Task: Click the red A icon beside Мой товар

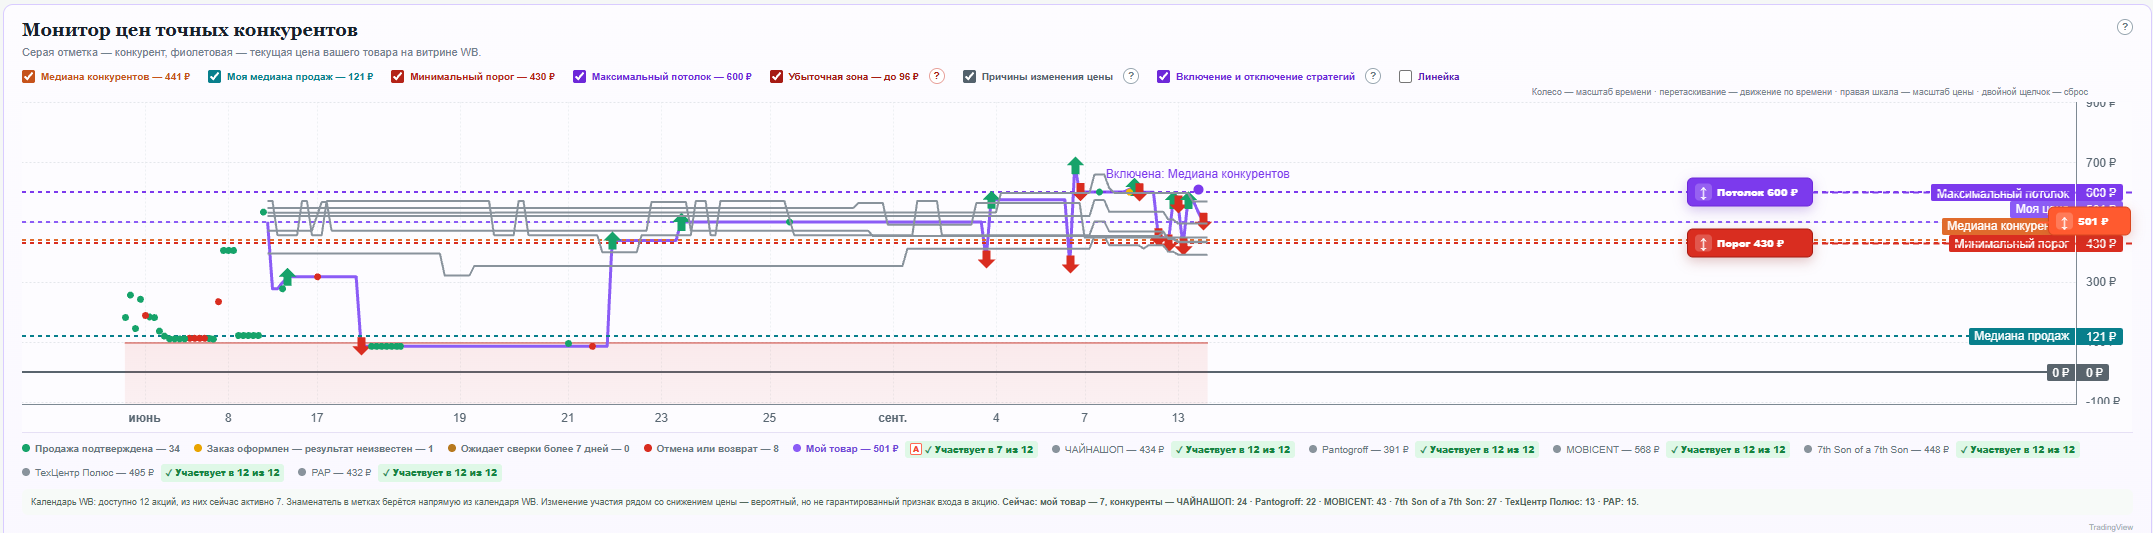Action: 914,449
